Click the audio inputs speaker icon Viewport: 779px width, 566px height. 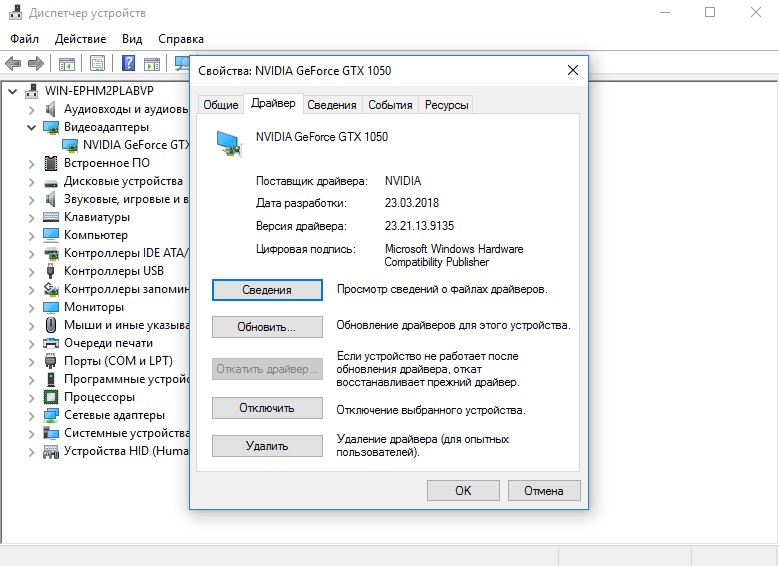[x=50, y=109]
